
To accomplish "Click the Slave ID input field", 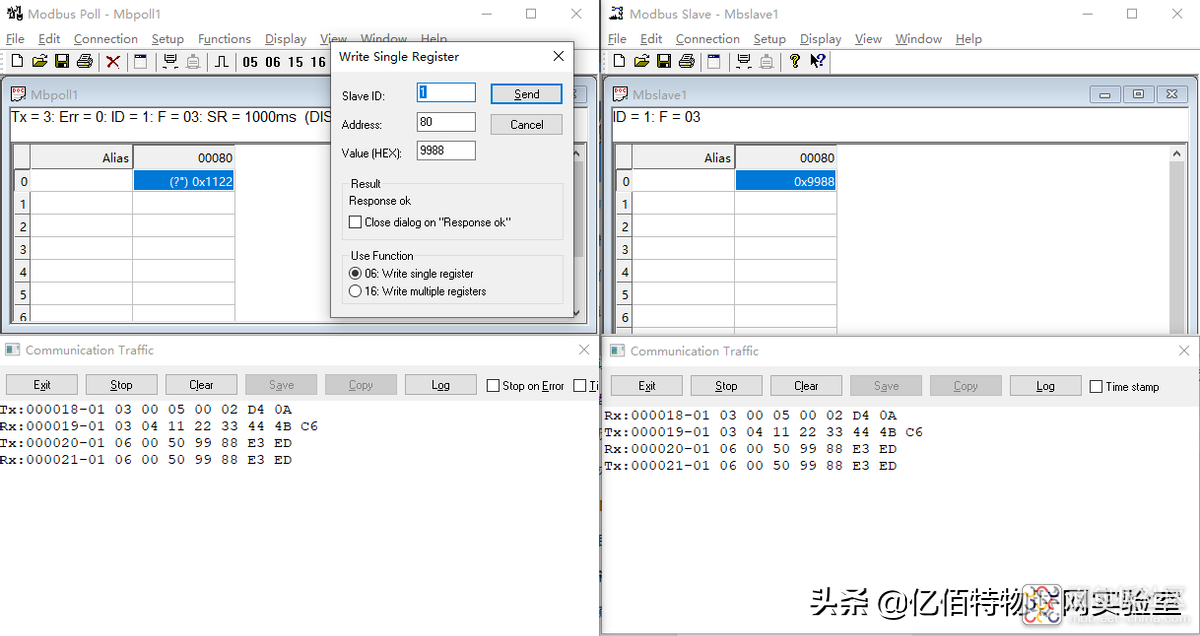I will pyautogui.click(x=446, y=92).
